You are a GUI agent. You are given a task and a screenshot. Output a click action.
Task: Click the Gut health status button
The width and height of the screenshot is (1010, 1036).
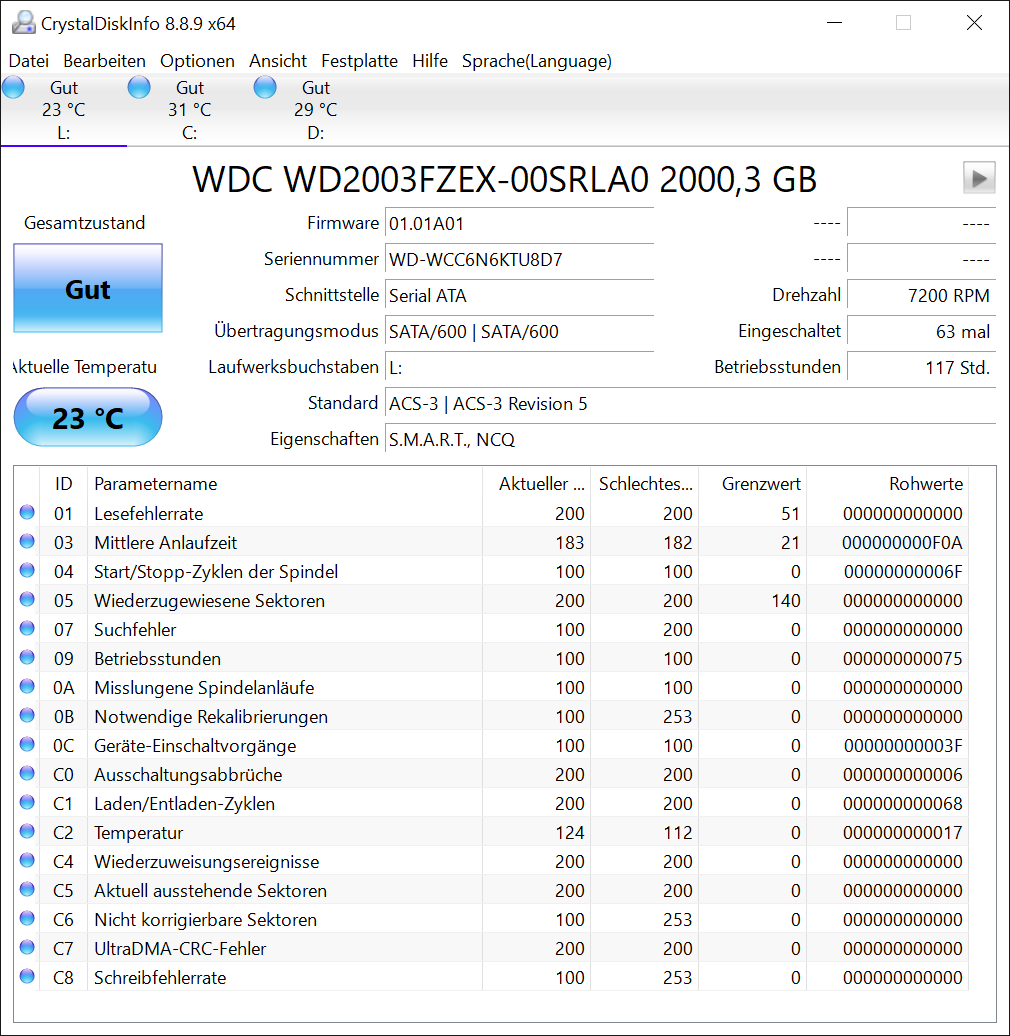tap(88, 288)
